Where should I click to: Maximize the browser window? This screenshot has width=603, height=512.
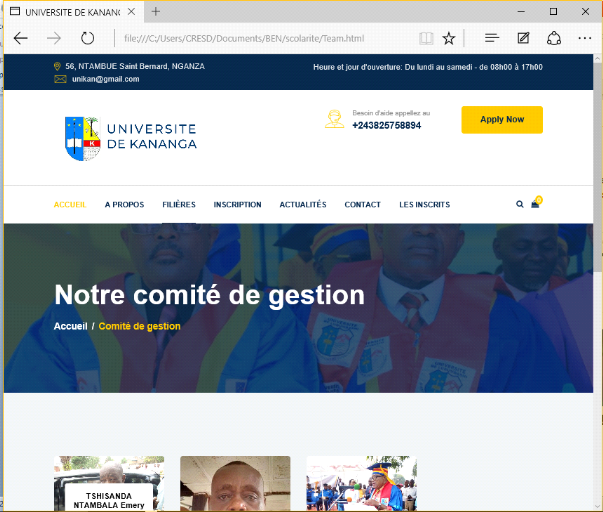(553, 12)
